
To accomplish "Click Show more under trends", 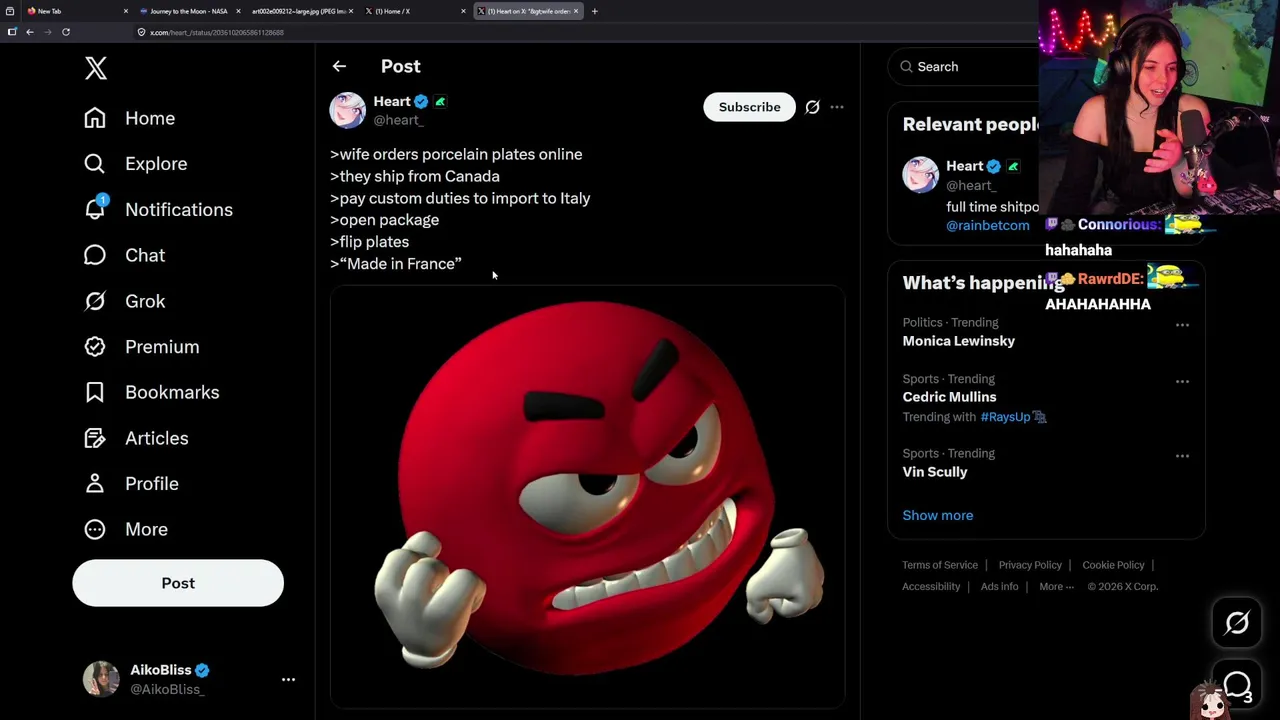I will tap(938, 515).
